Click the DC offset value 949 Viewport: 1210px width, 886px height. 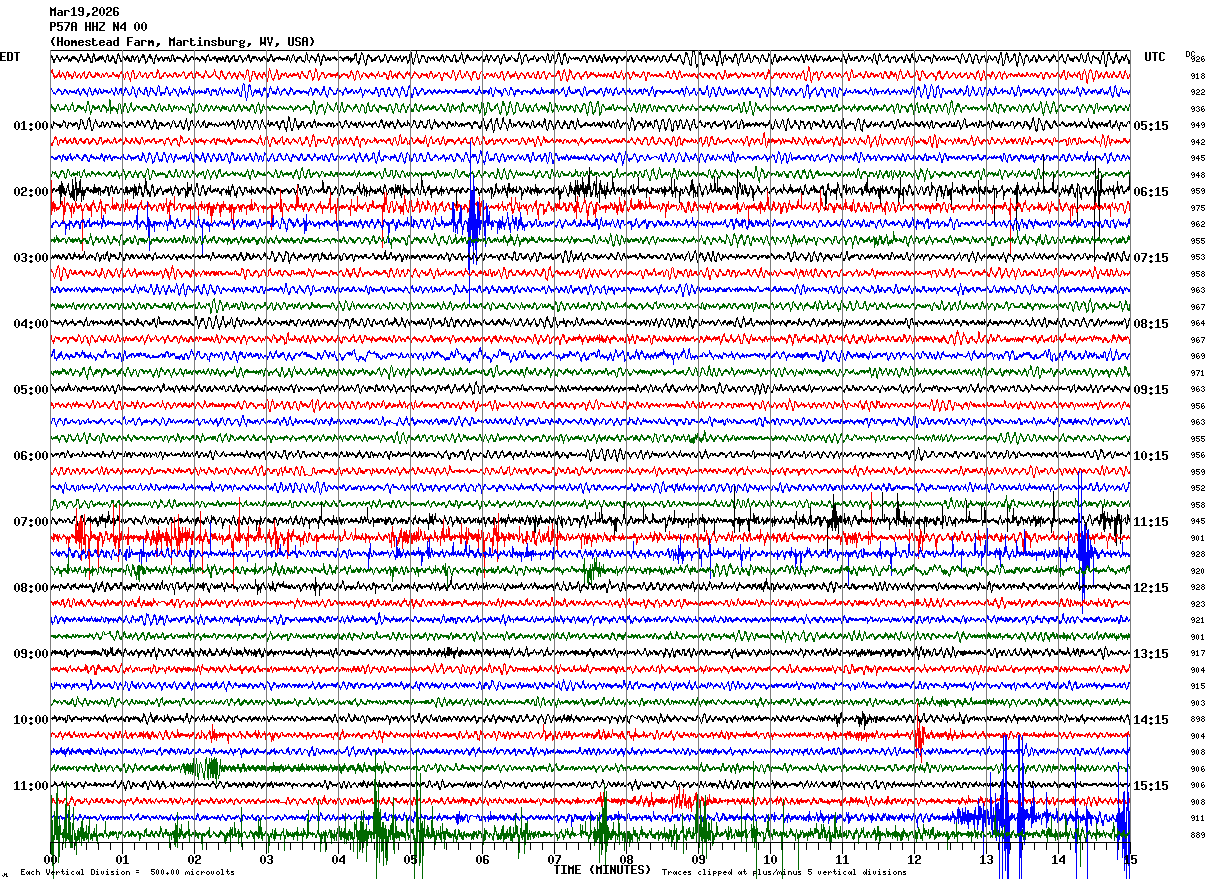coord(1197,126)
